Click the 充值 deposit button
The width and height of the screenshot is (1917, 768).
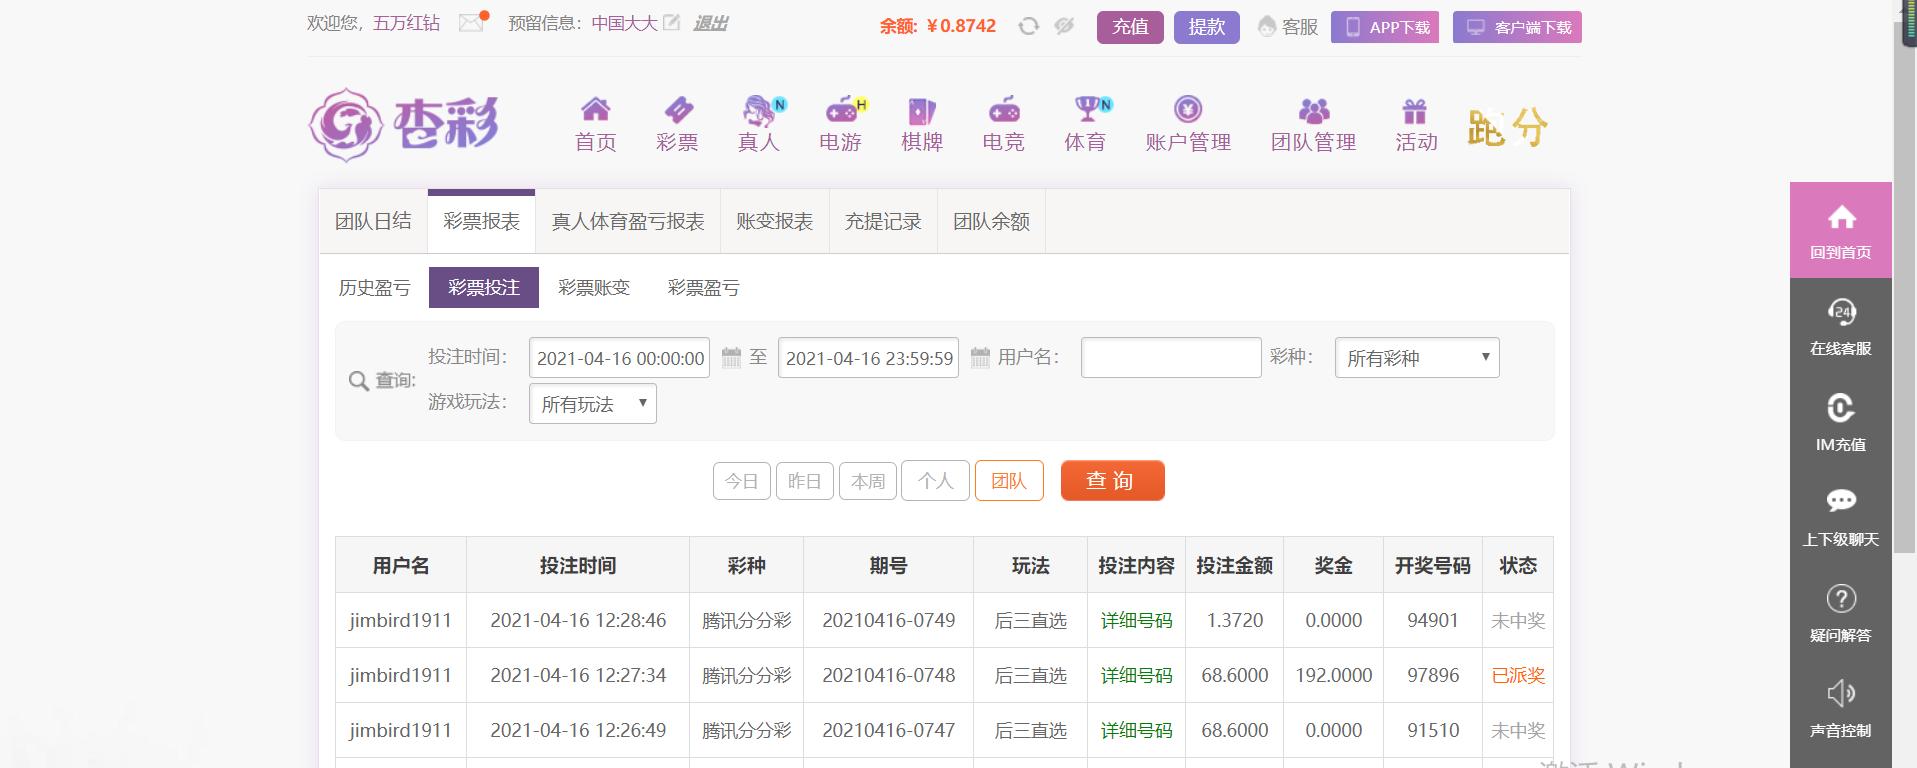click(x=1130, y=27)
